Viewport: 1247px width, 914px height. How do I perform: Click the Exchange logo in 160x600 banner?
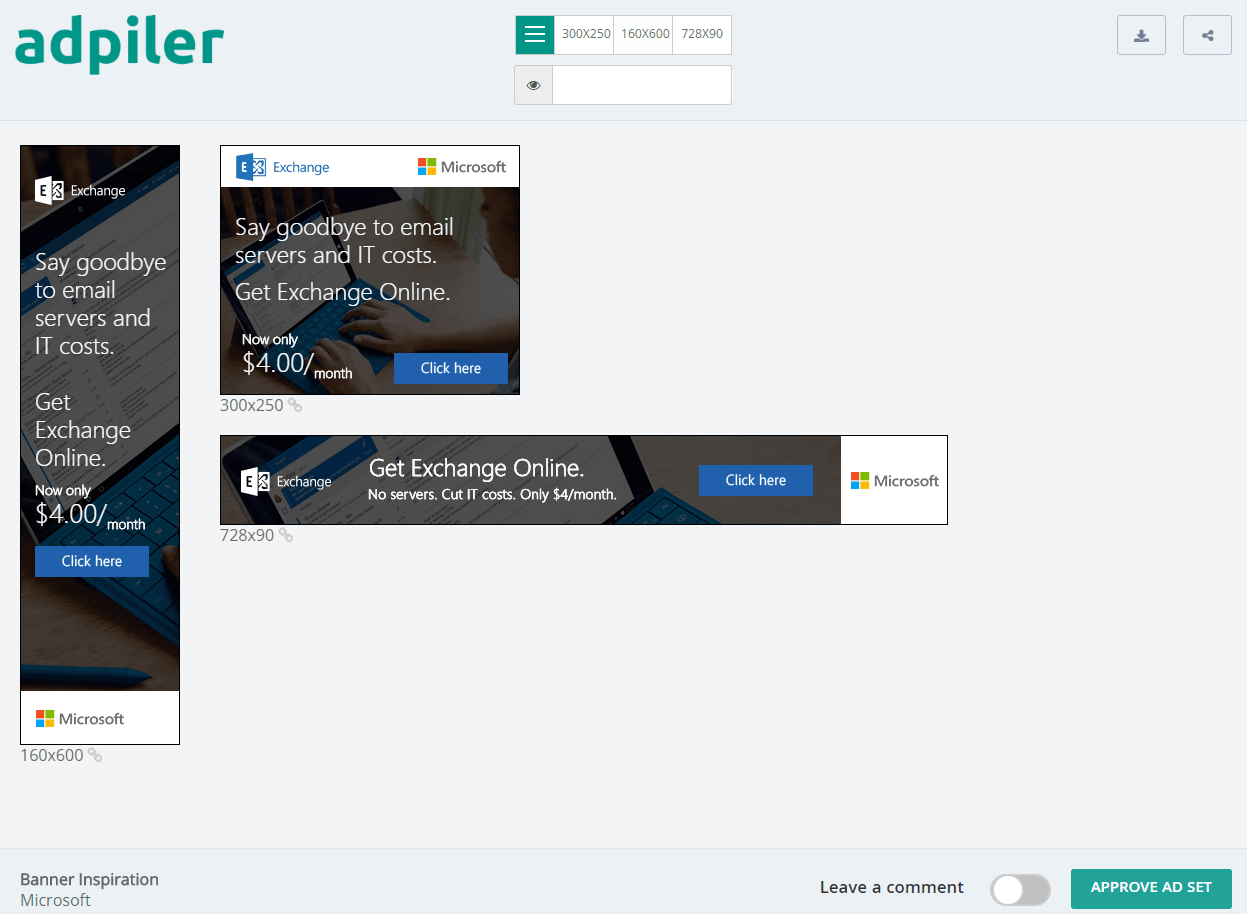pyautogui.click(x=80, y=190)
